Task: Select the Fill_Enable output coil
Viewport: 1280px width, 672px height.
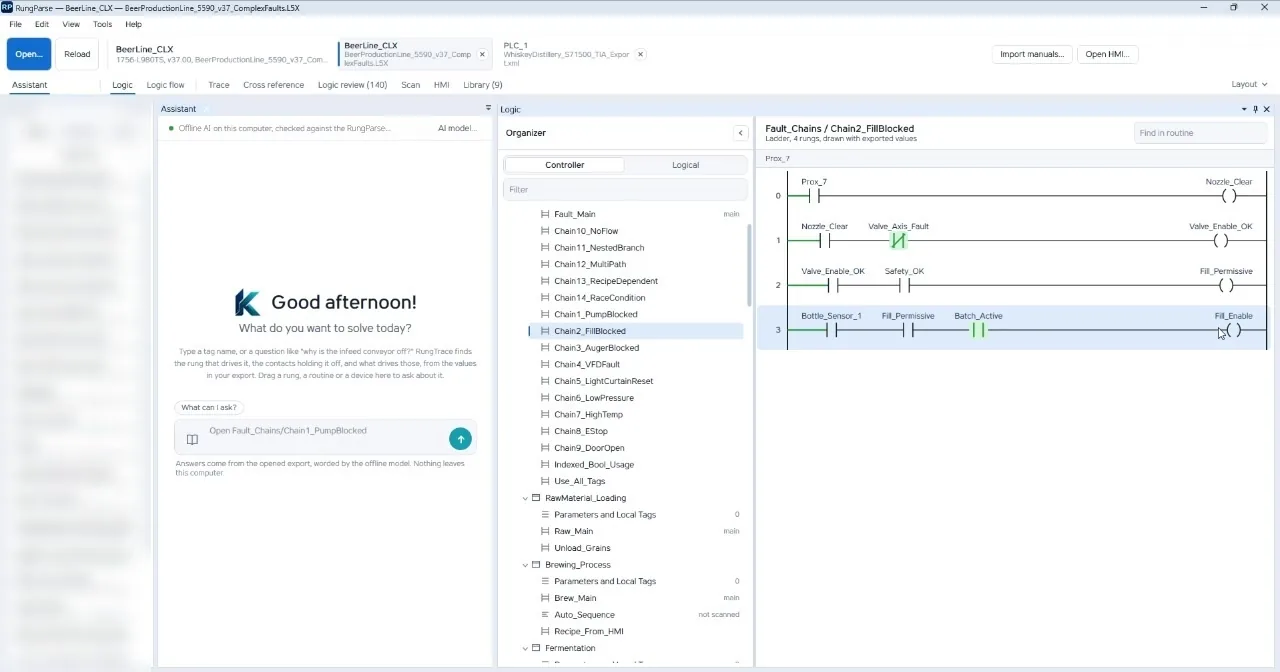Action: (1232, 330)
